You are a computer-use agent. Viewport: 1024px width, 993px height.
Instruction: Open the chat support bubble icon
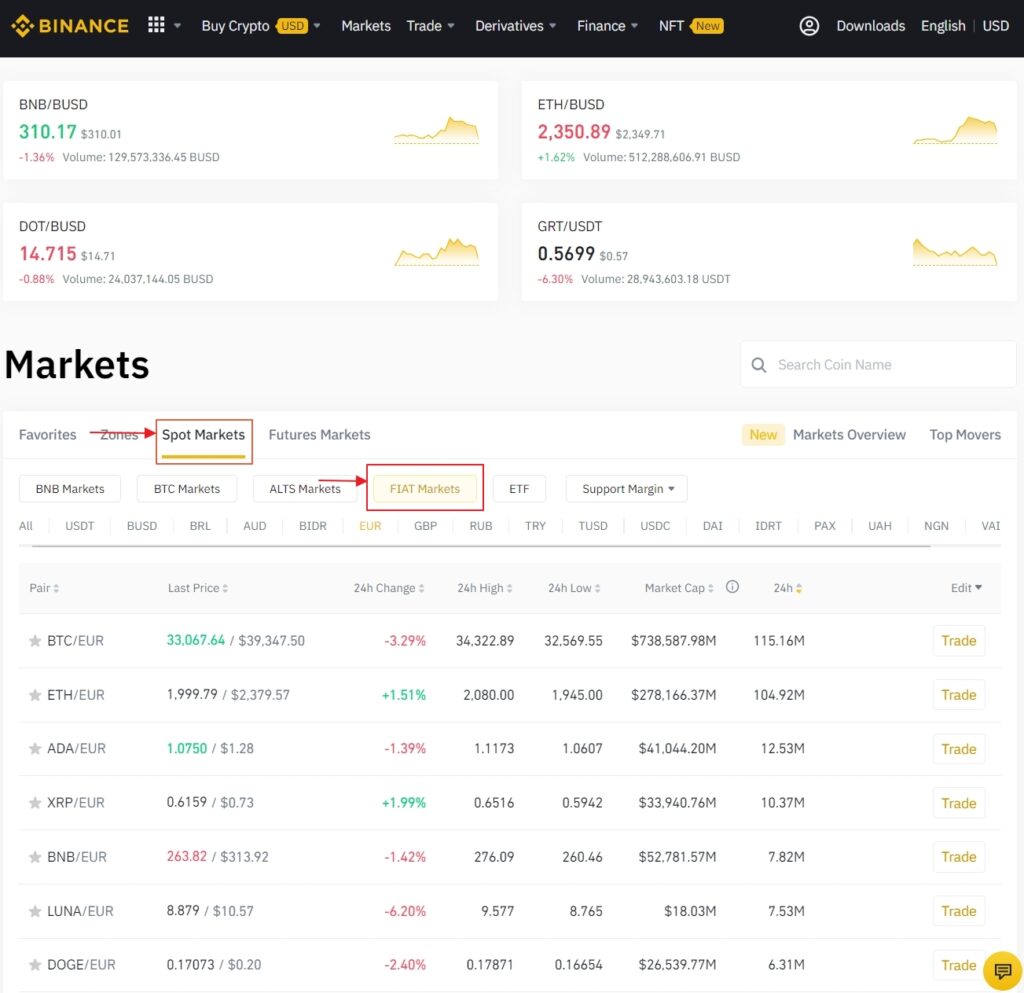pos(1000,970)
